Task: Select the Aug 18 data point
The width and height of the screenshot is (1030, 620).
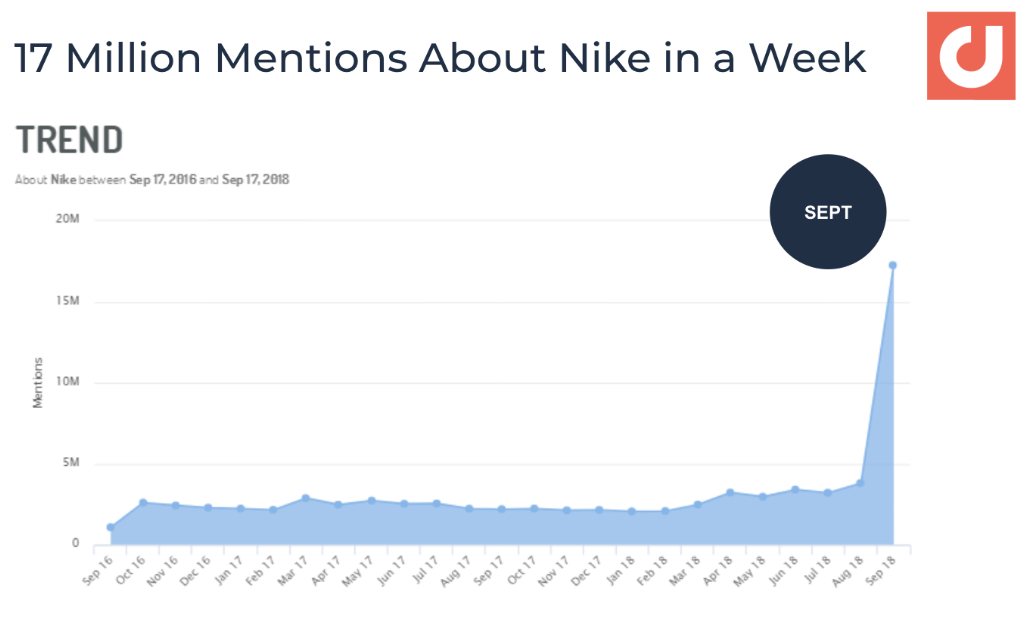Action: click(x=860, y=483)
